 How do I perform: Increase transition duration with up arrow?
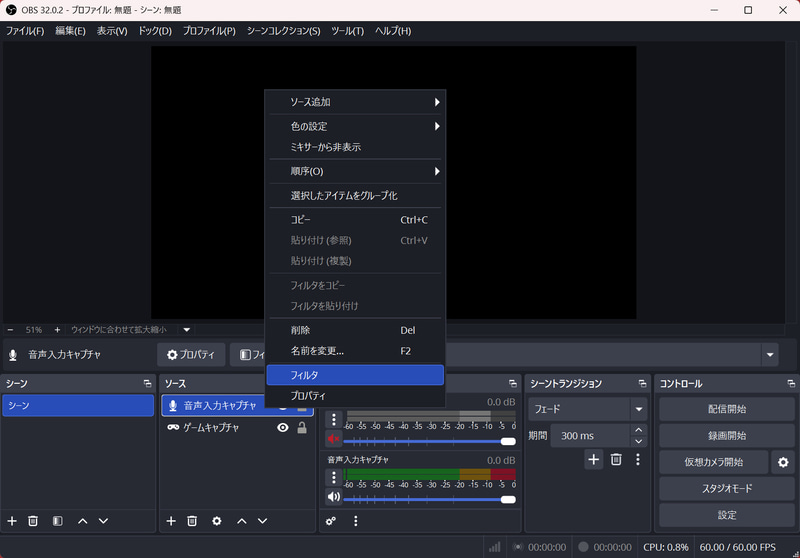pyautogui.click(x=638, y=429)
